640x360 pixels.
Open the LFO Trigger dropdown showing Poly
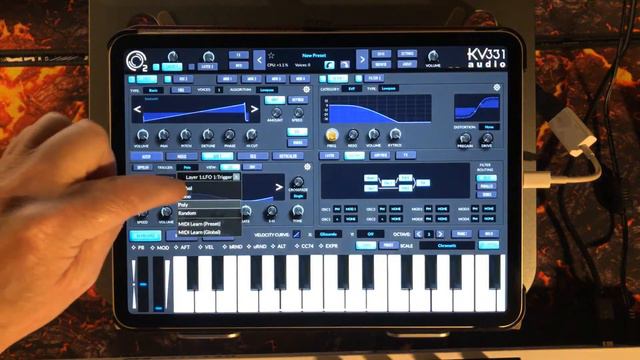point(187,167)
